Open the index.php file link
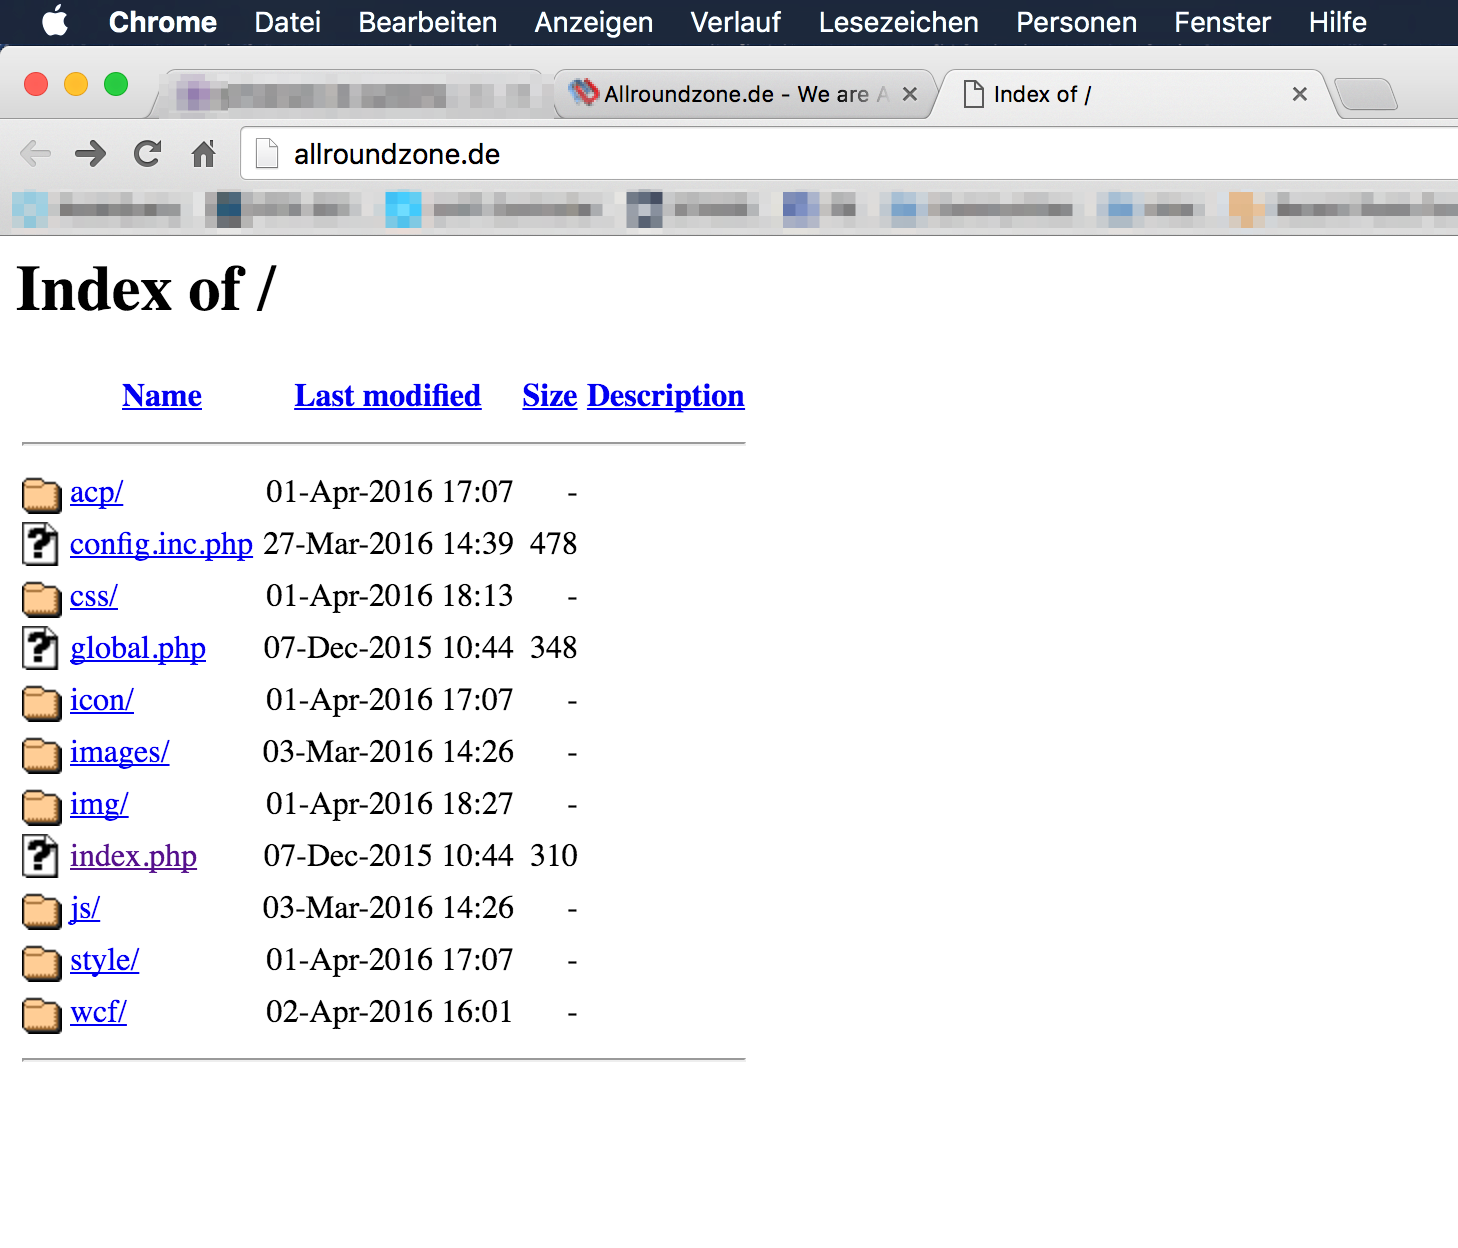This screenshot has height=1248, width=1458. click(x=133, y=856)
